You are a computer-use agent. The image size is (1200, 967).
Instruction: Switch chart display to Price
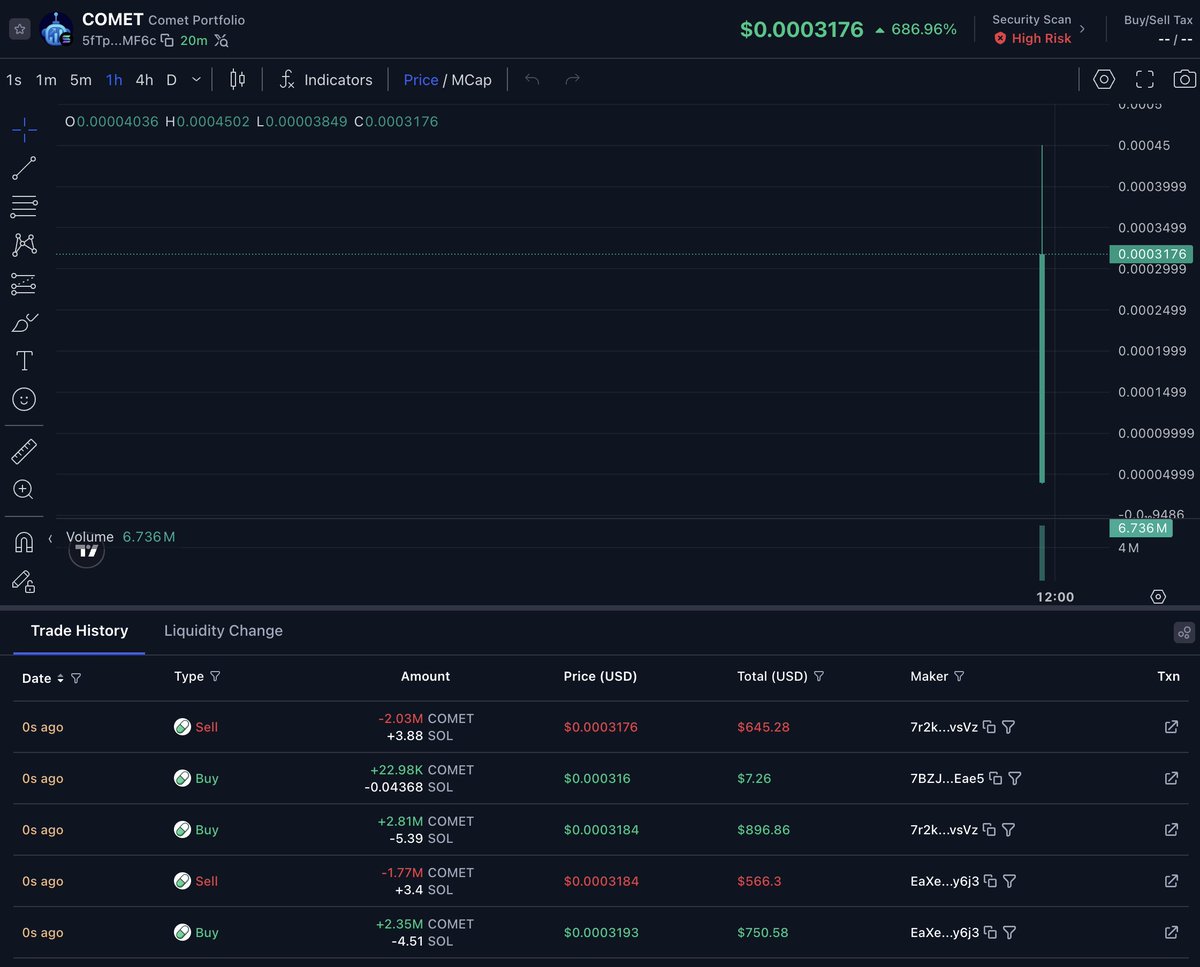point(421,80)
